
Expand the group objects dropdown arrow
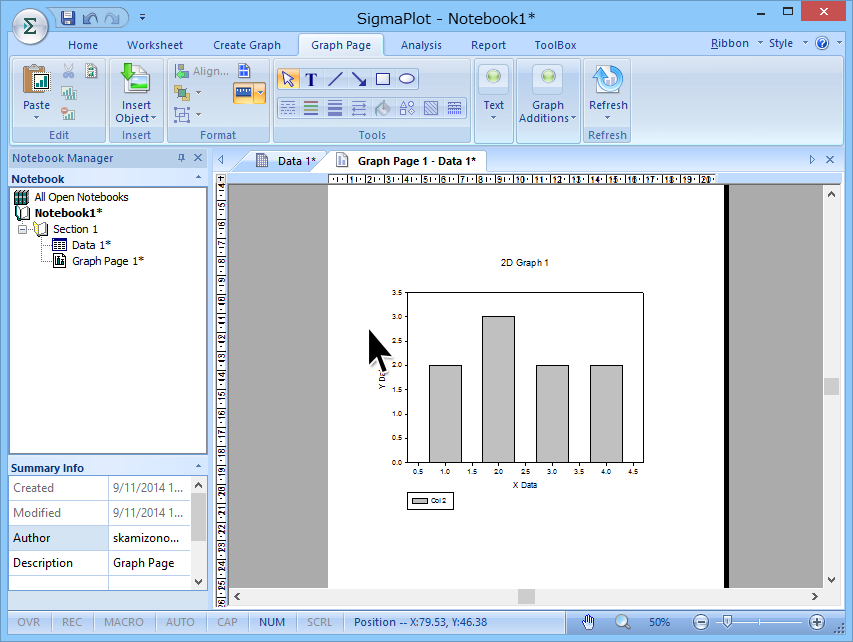tap(199, 115)
